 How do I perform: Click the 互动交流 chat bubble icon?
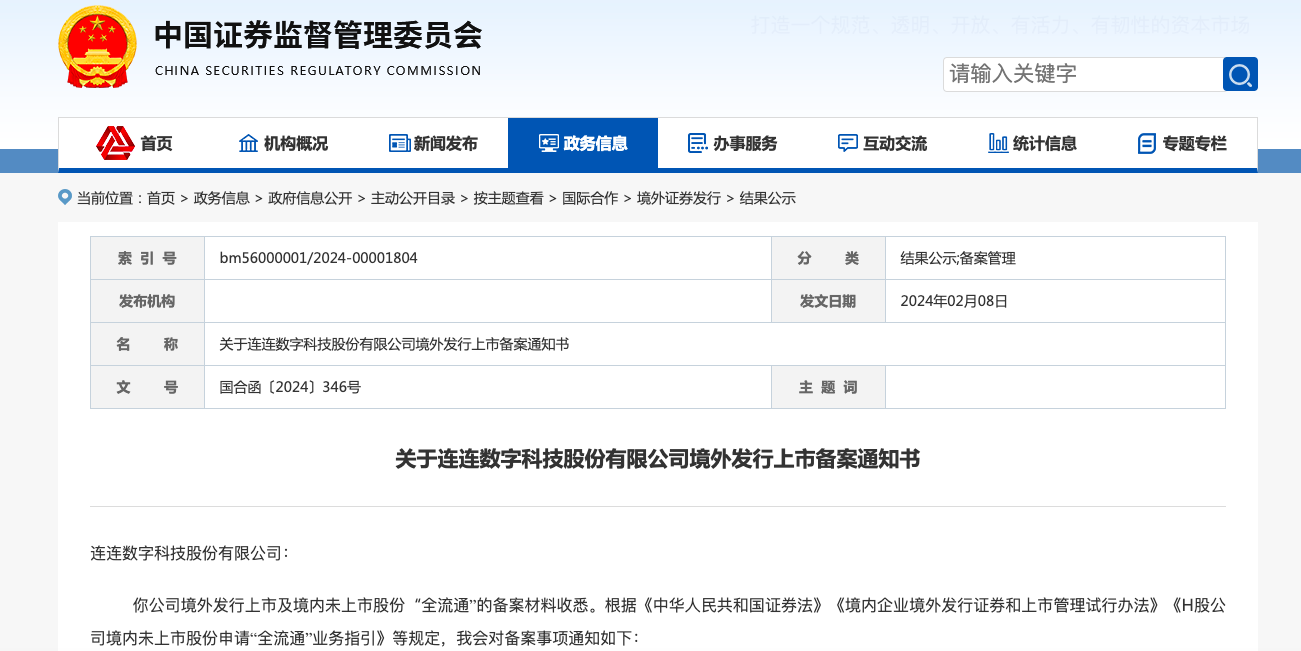[x=848, y=143]
